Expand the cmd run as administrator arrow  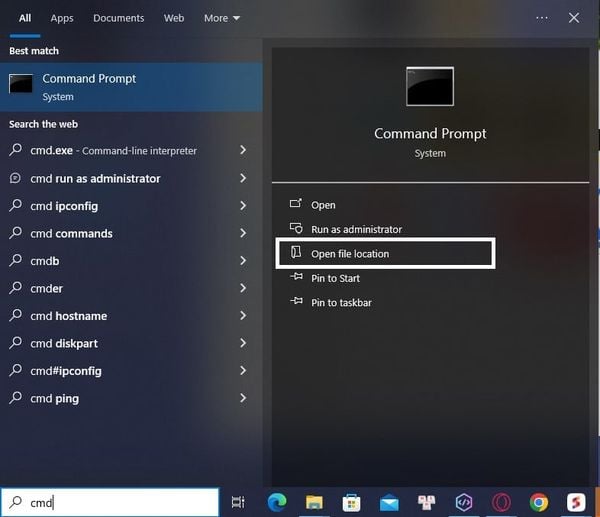[243, 178]
